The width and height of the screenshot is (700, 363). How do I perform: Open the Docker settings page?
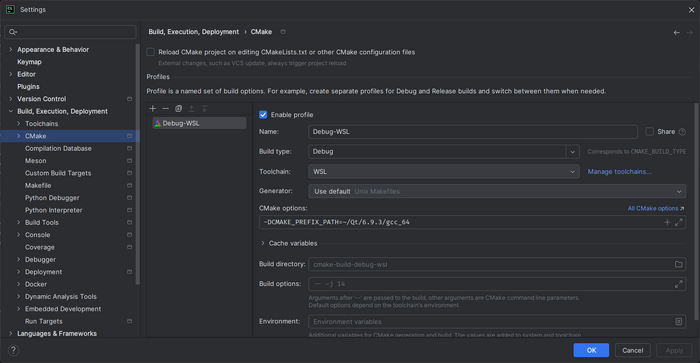point(36,284)
